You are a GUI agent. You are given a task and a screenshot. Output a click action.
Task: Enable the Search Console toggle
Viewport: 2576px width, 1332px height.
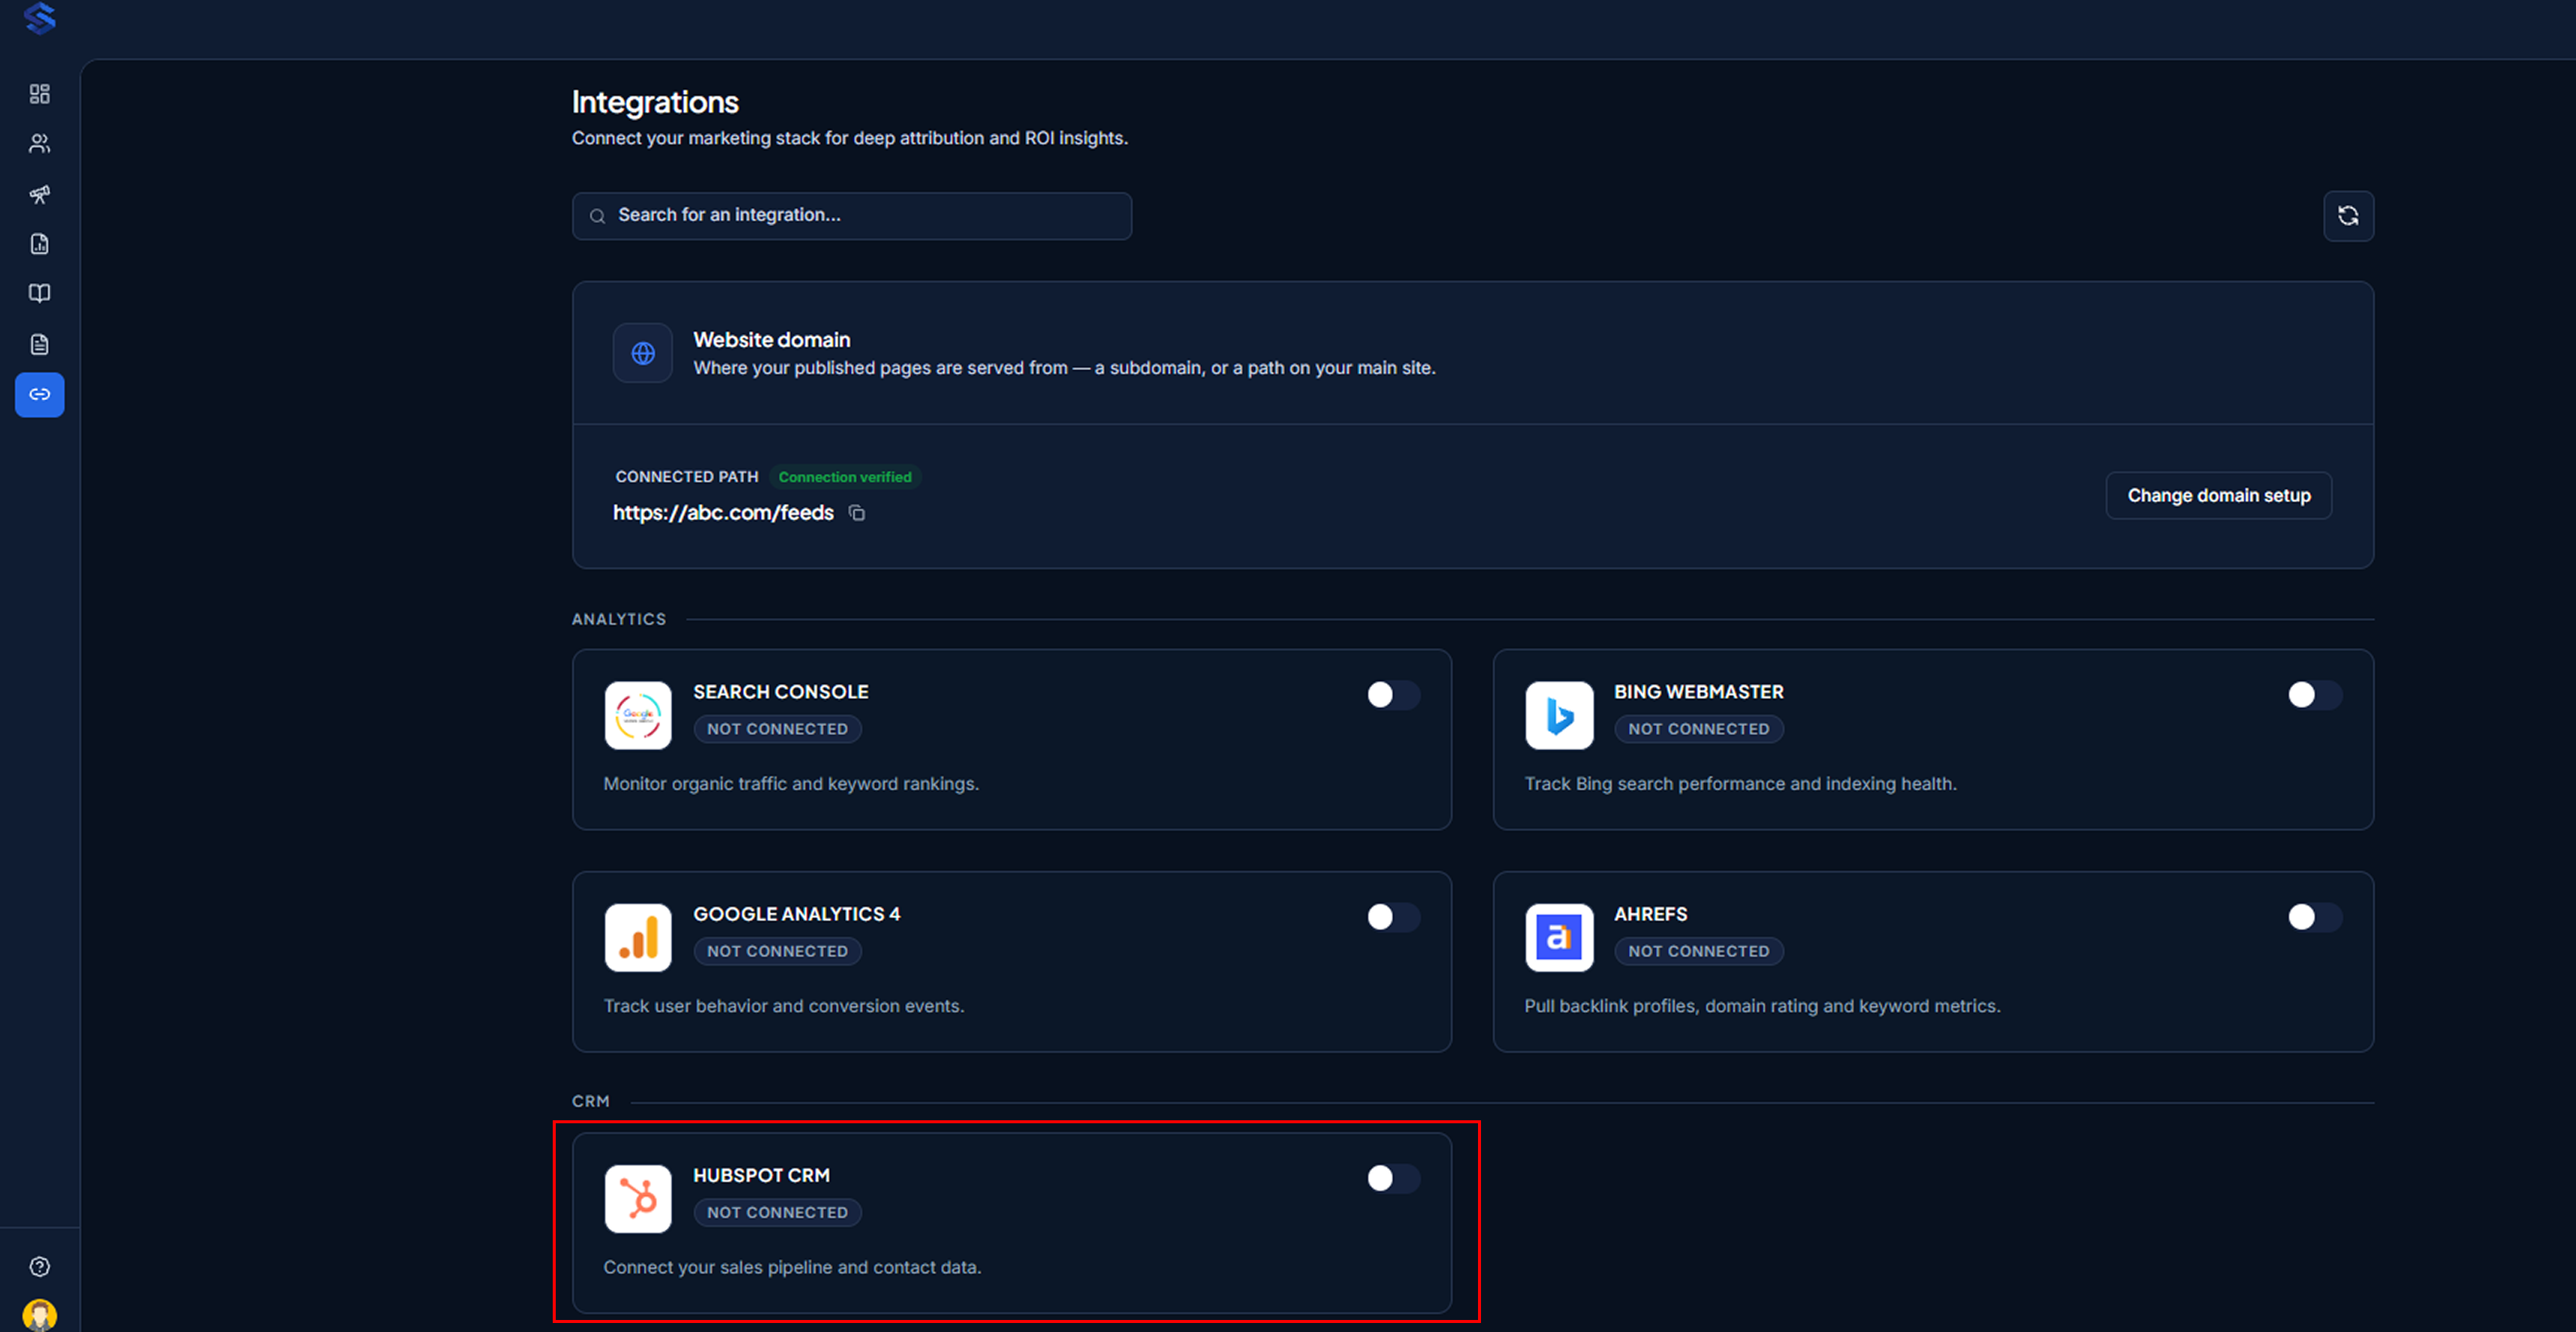tap(1393, 694)
